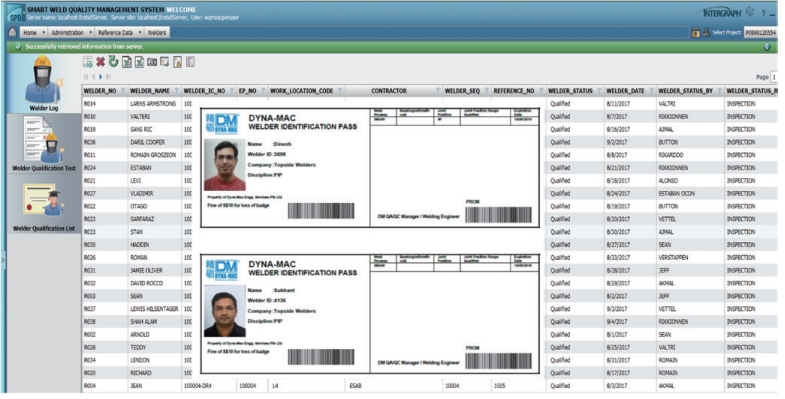Expand the arrow after Administration breadcrumb
The height and width of the screenshot is (399, 785).
(91, 33)
